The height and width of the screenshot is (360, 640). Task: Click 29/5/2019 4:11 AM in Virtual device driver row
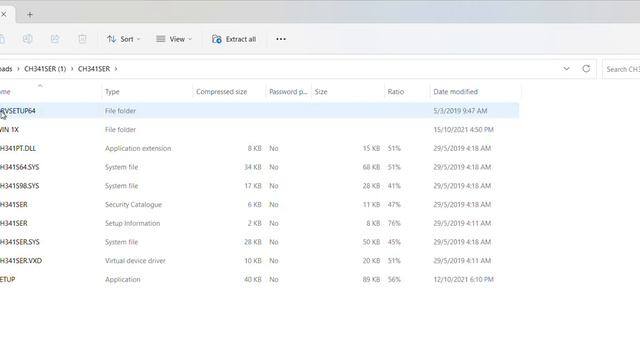pos(462,261)
